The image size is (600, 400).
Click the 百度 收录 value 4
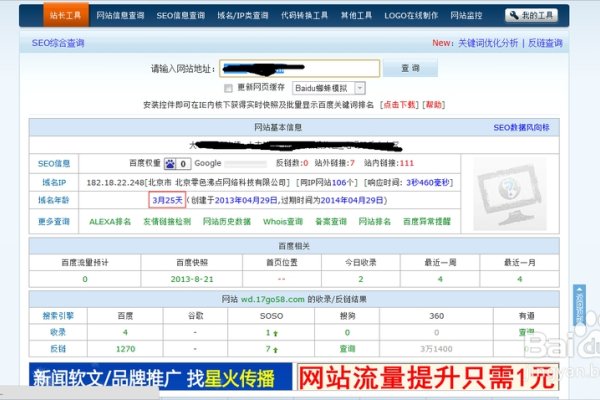coord(125,332)
